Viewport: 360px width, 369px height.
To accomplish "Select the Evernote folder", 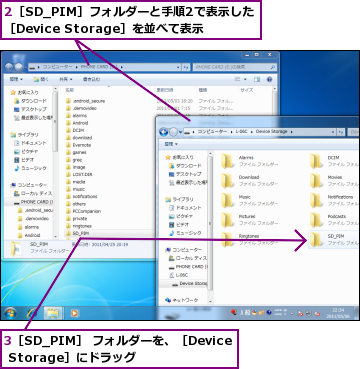I will [x=78, y=145].
